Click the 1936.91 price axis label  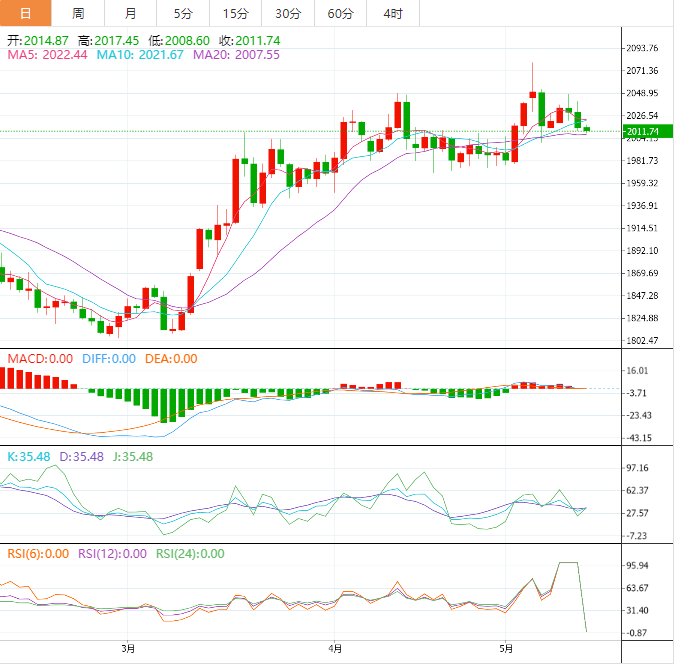click(x=642, y=205)
